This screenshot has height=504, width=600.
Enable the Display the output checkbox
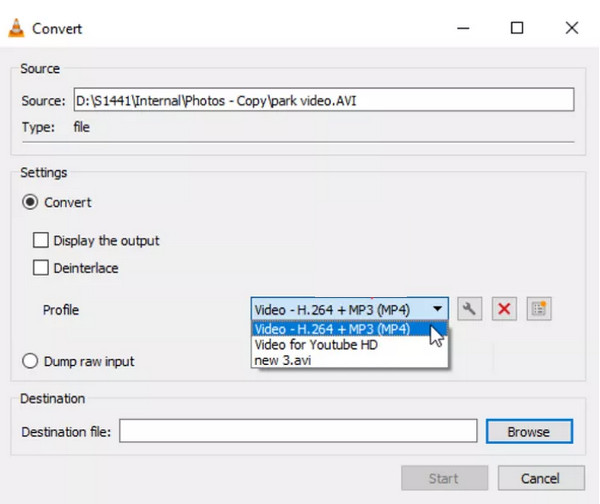click(x=41, y=241)
